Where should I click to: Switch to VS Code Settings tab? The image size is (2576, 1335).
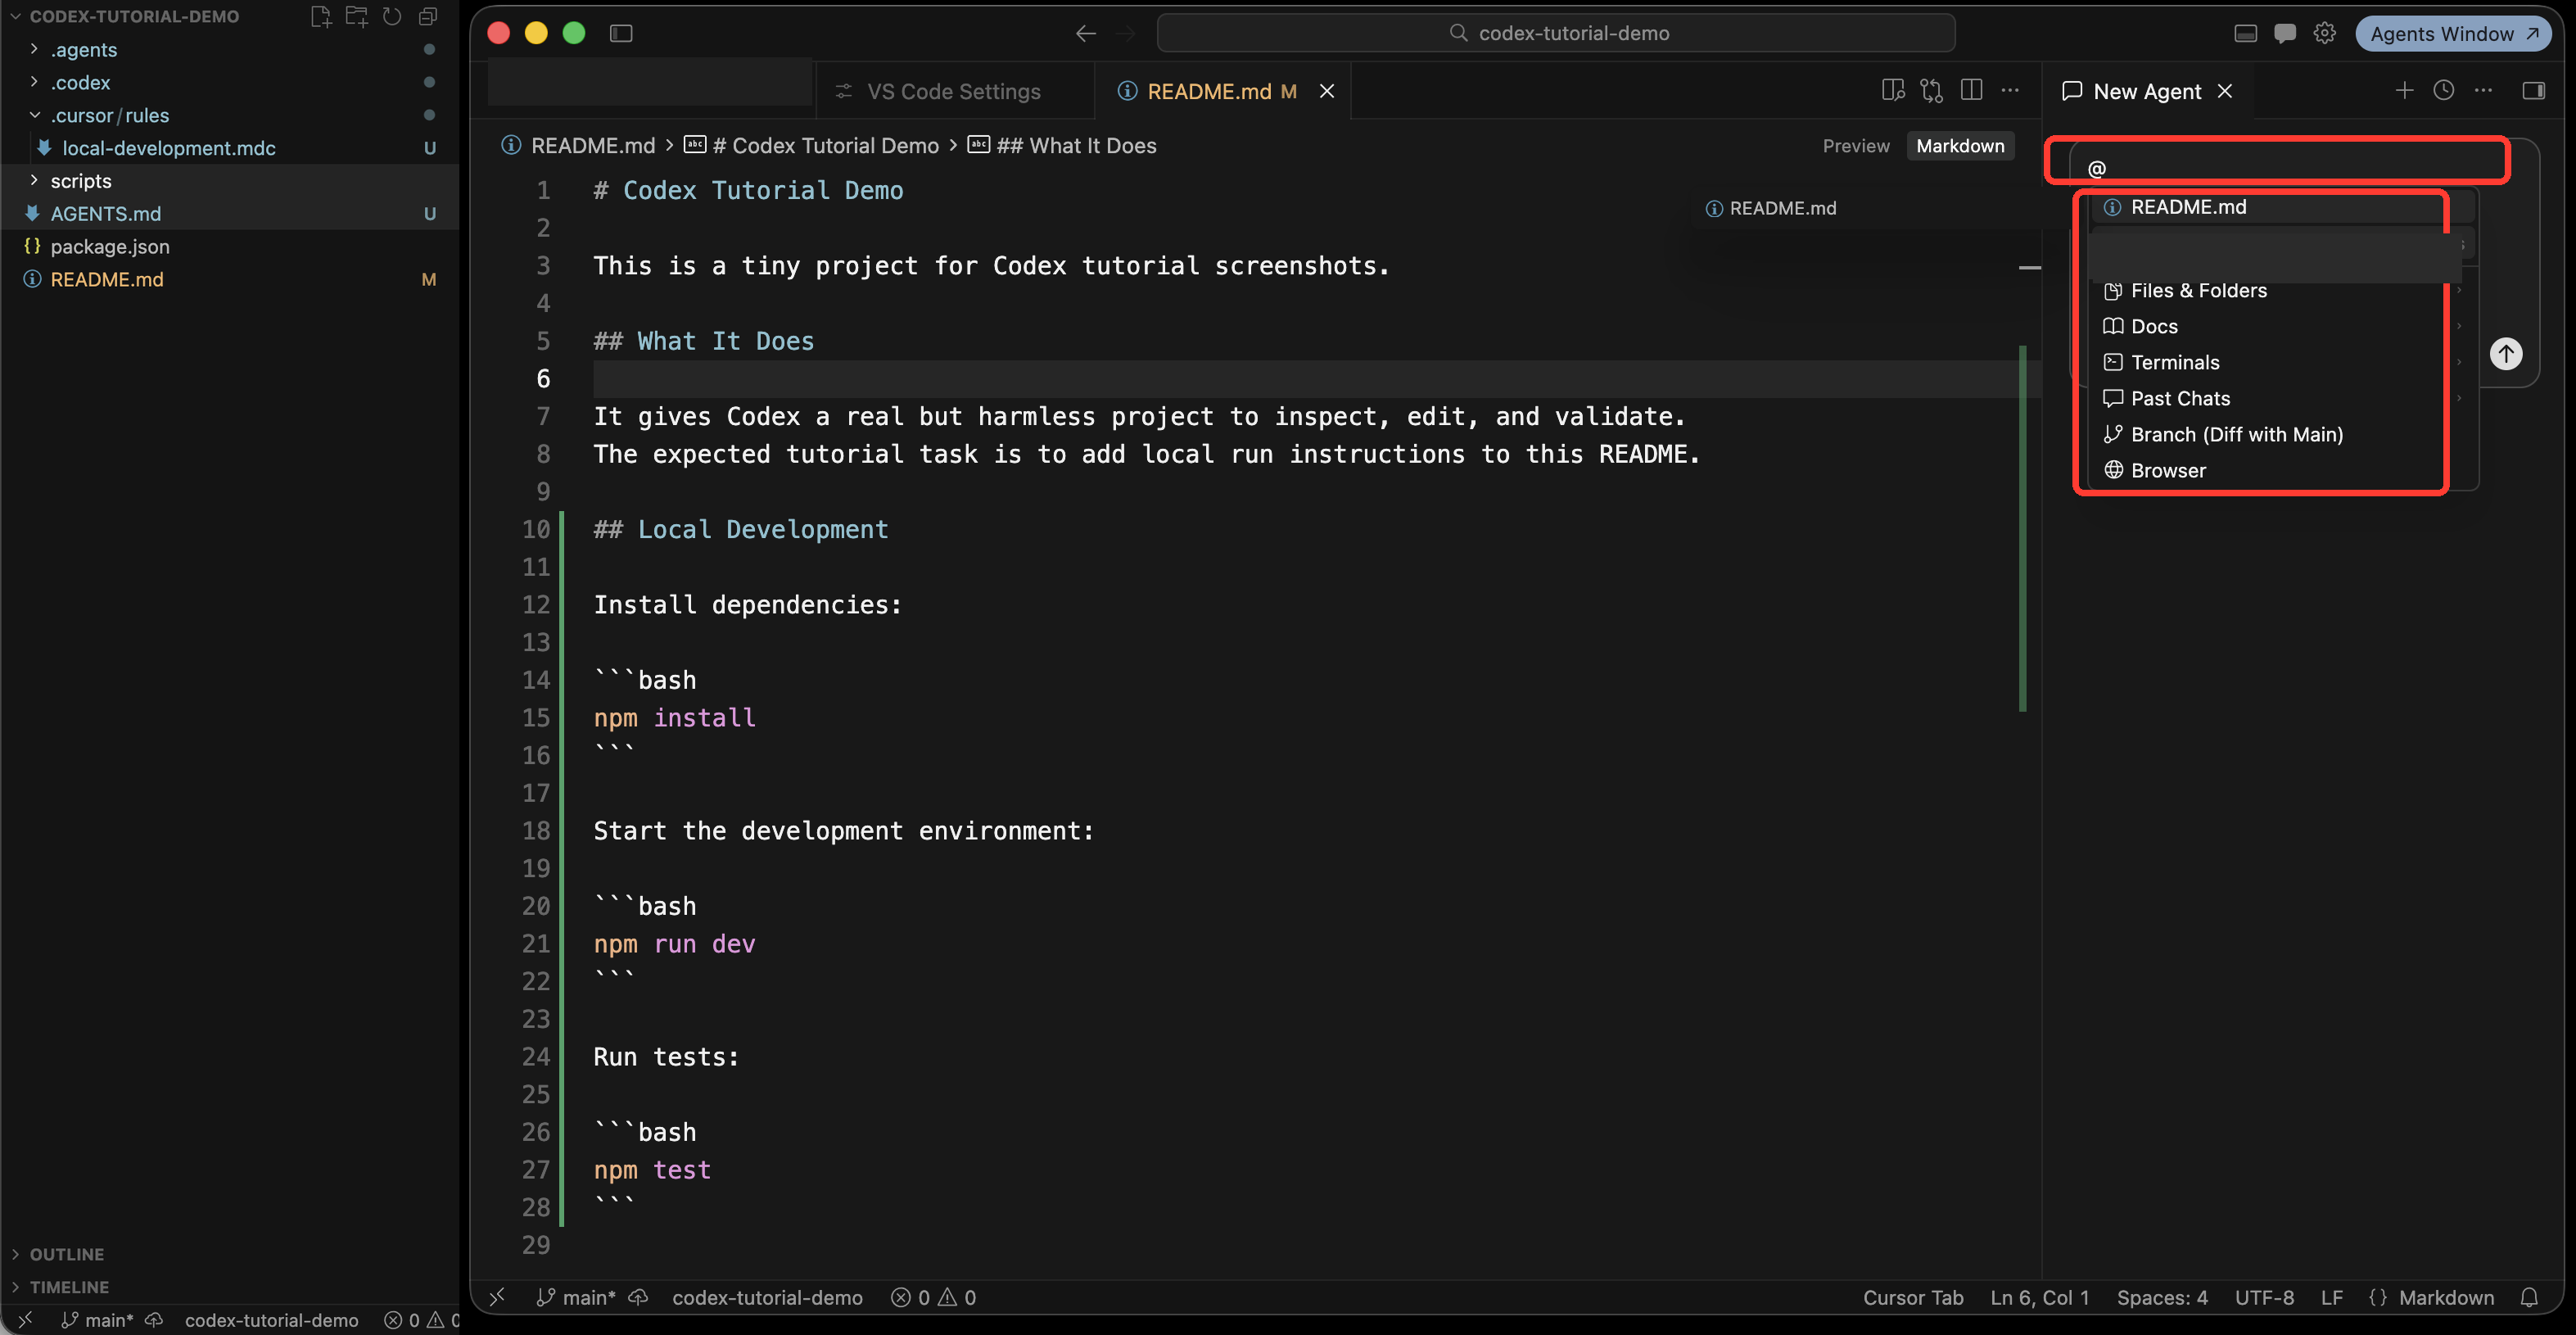coord(952,91)
